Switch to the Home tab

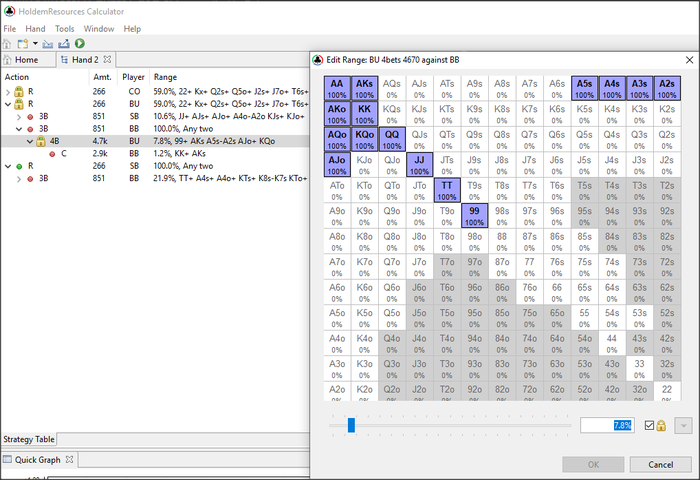tap(27, 59)
